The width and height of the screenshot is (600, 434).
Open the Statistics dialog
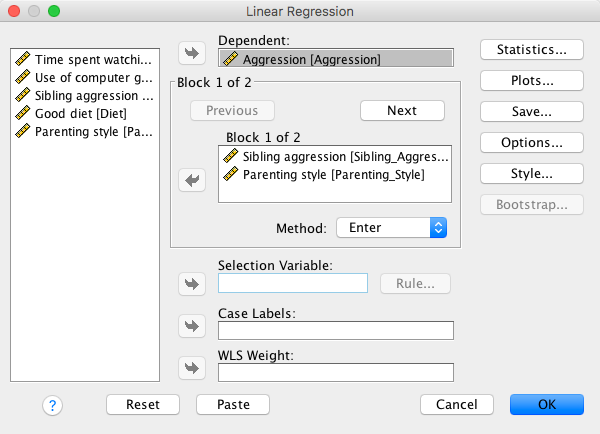tap(532, 49)
